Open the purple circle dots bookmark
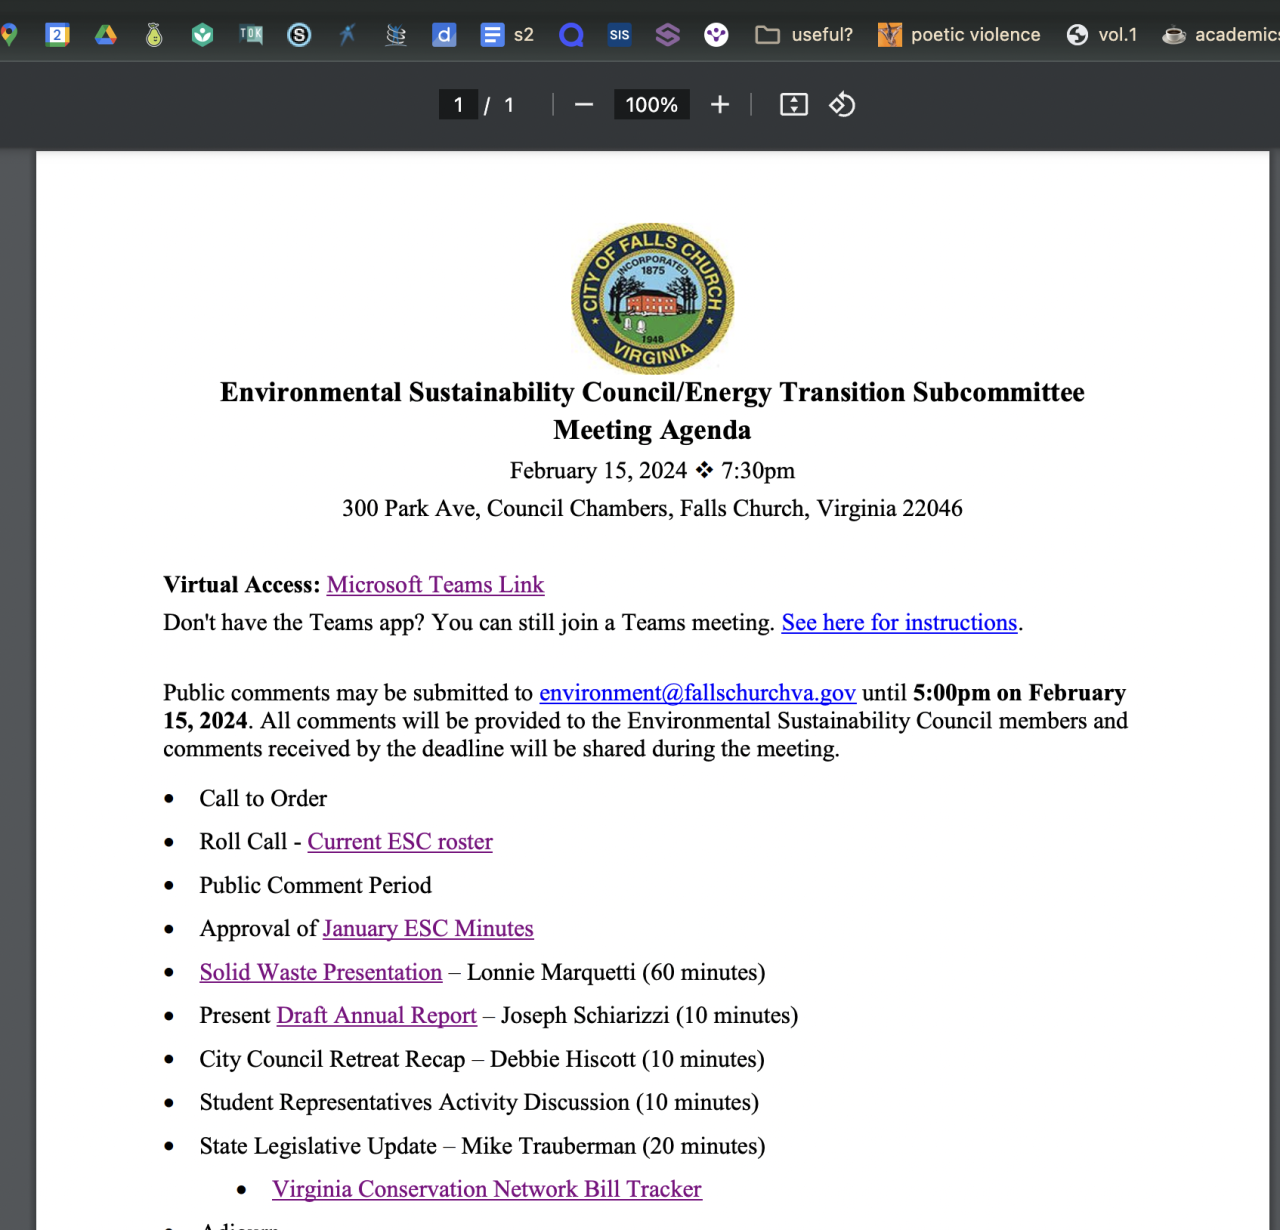Screen dimensions: 1280x1230 coord(716,35)
